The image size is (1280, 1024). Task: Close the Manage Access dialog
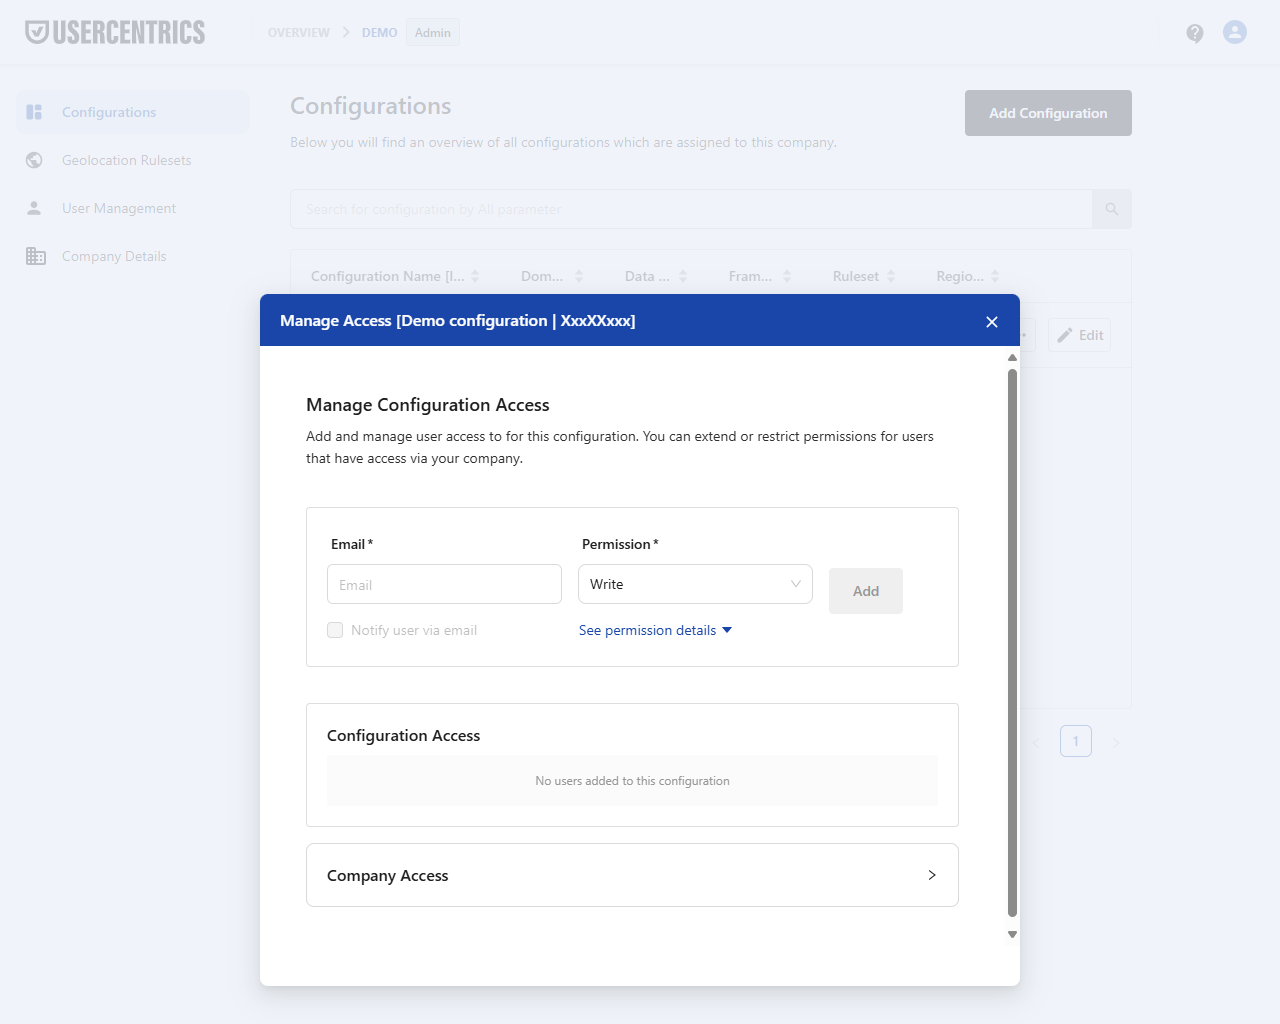point(992,322)
